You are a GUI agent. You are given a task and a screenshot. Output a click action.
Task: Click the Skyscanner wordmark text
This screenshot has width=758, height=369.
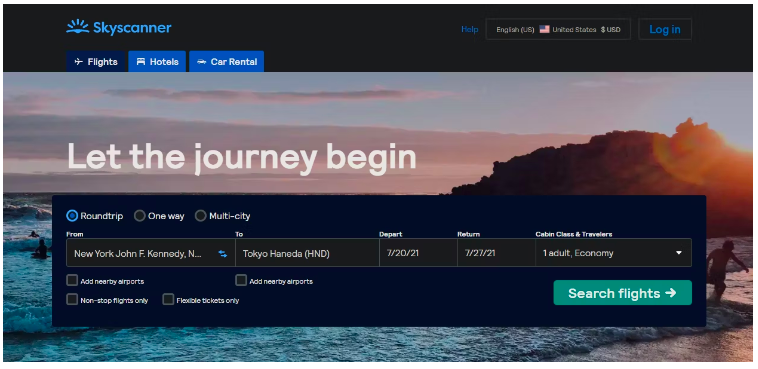(132, 28)
